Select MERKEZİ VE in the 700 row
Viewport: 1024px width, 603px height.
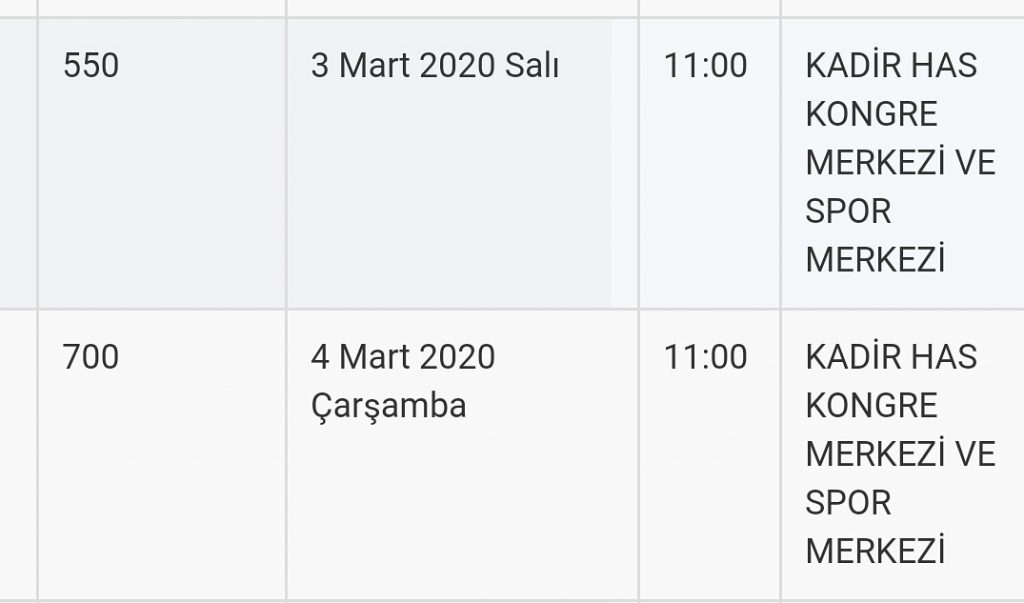point(900,453)
